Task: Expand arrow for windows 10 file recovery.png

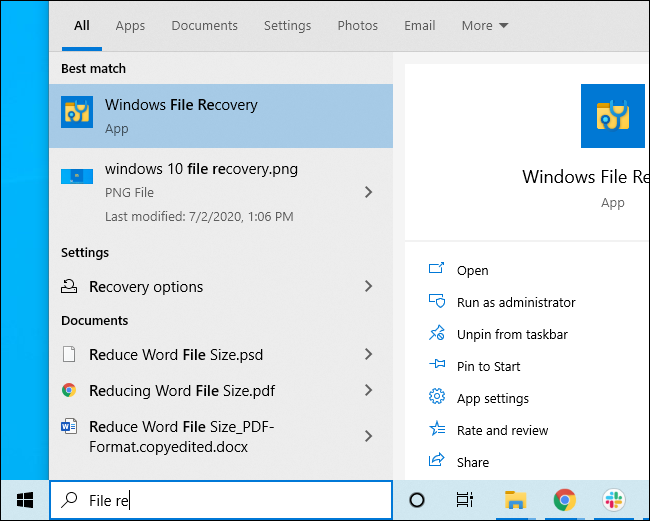Action: (368, 192)
